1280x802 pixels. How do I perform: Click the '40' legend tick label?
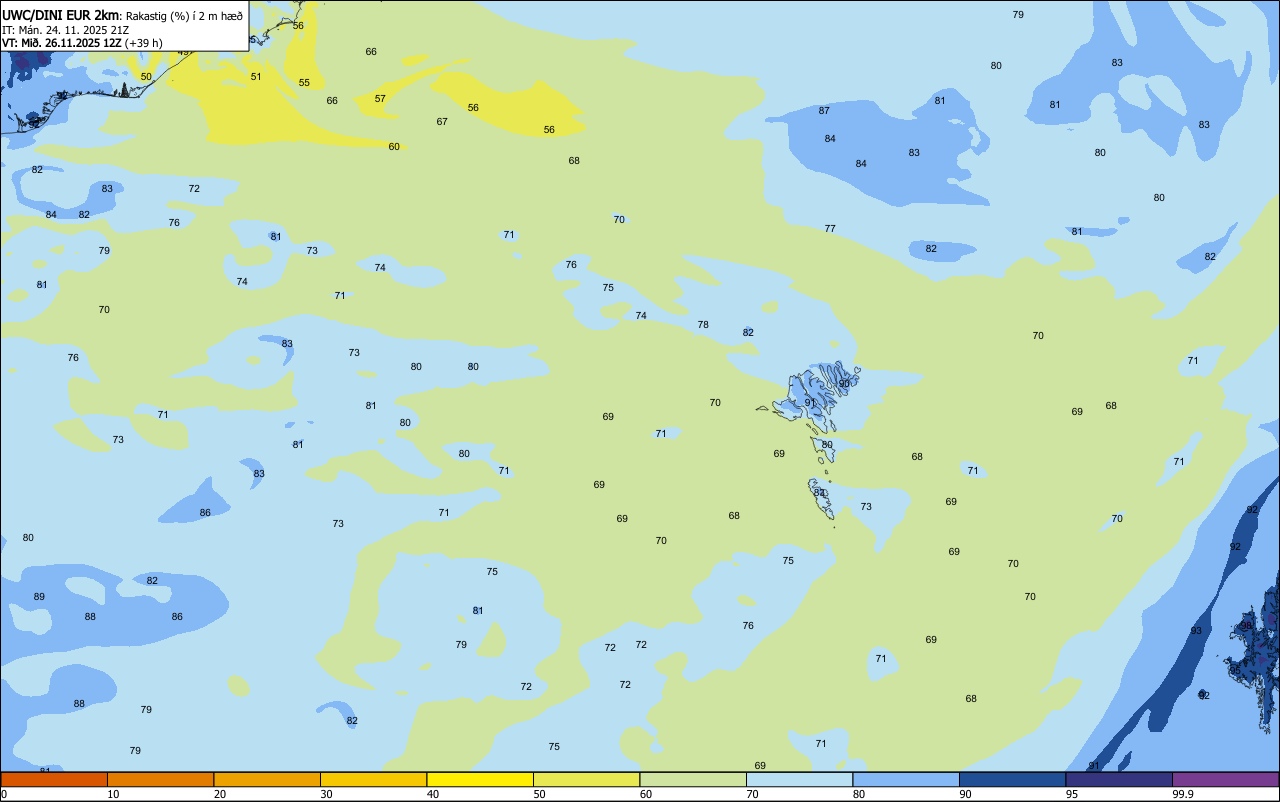click(x=433, y=794)
